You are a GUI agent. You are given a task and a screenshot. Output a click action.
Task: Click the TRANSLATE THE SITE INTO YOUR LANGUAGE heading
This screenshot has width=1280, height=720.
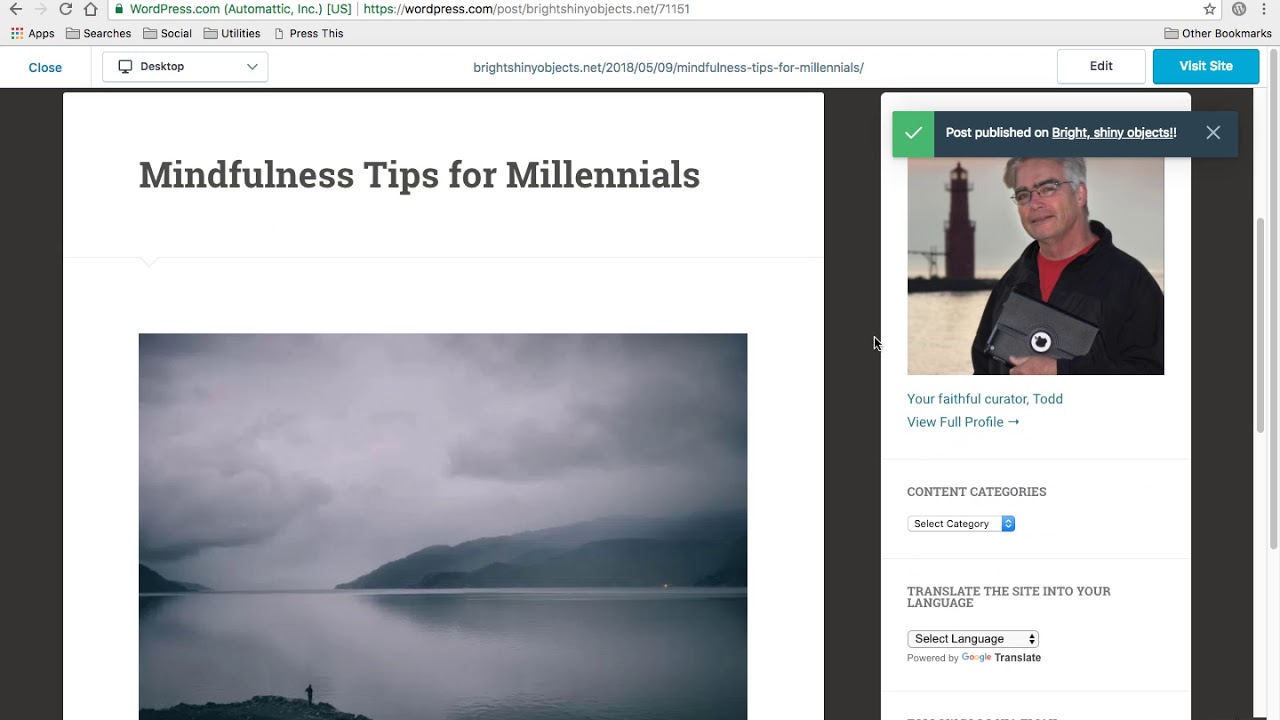click(x=1009, y=597)
